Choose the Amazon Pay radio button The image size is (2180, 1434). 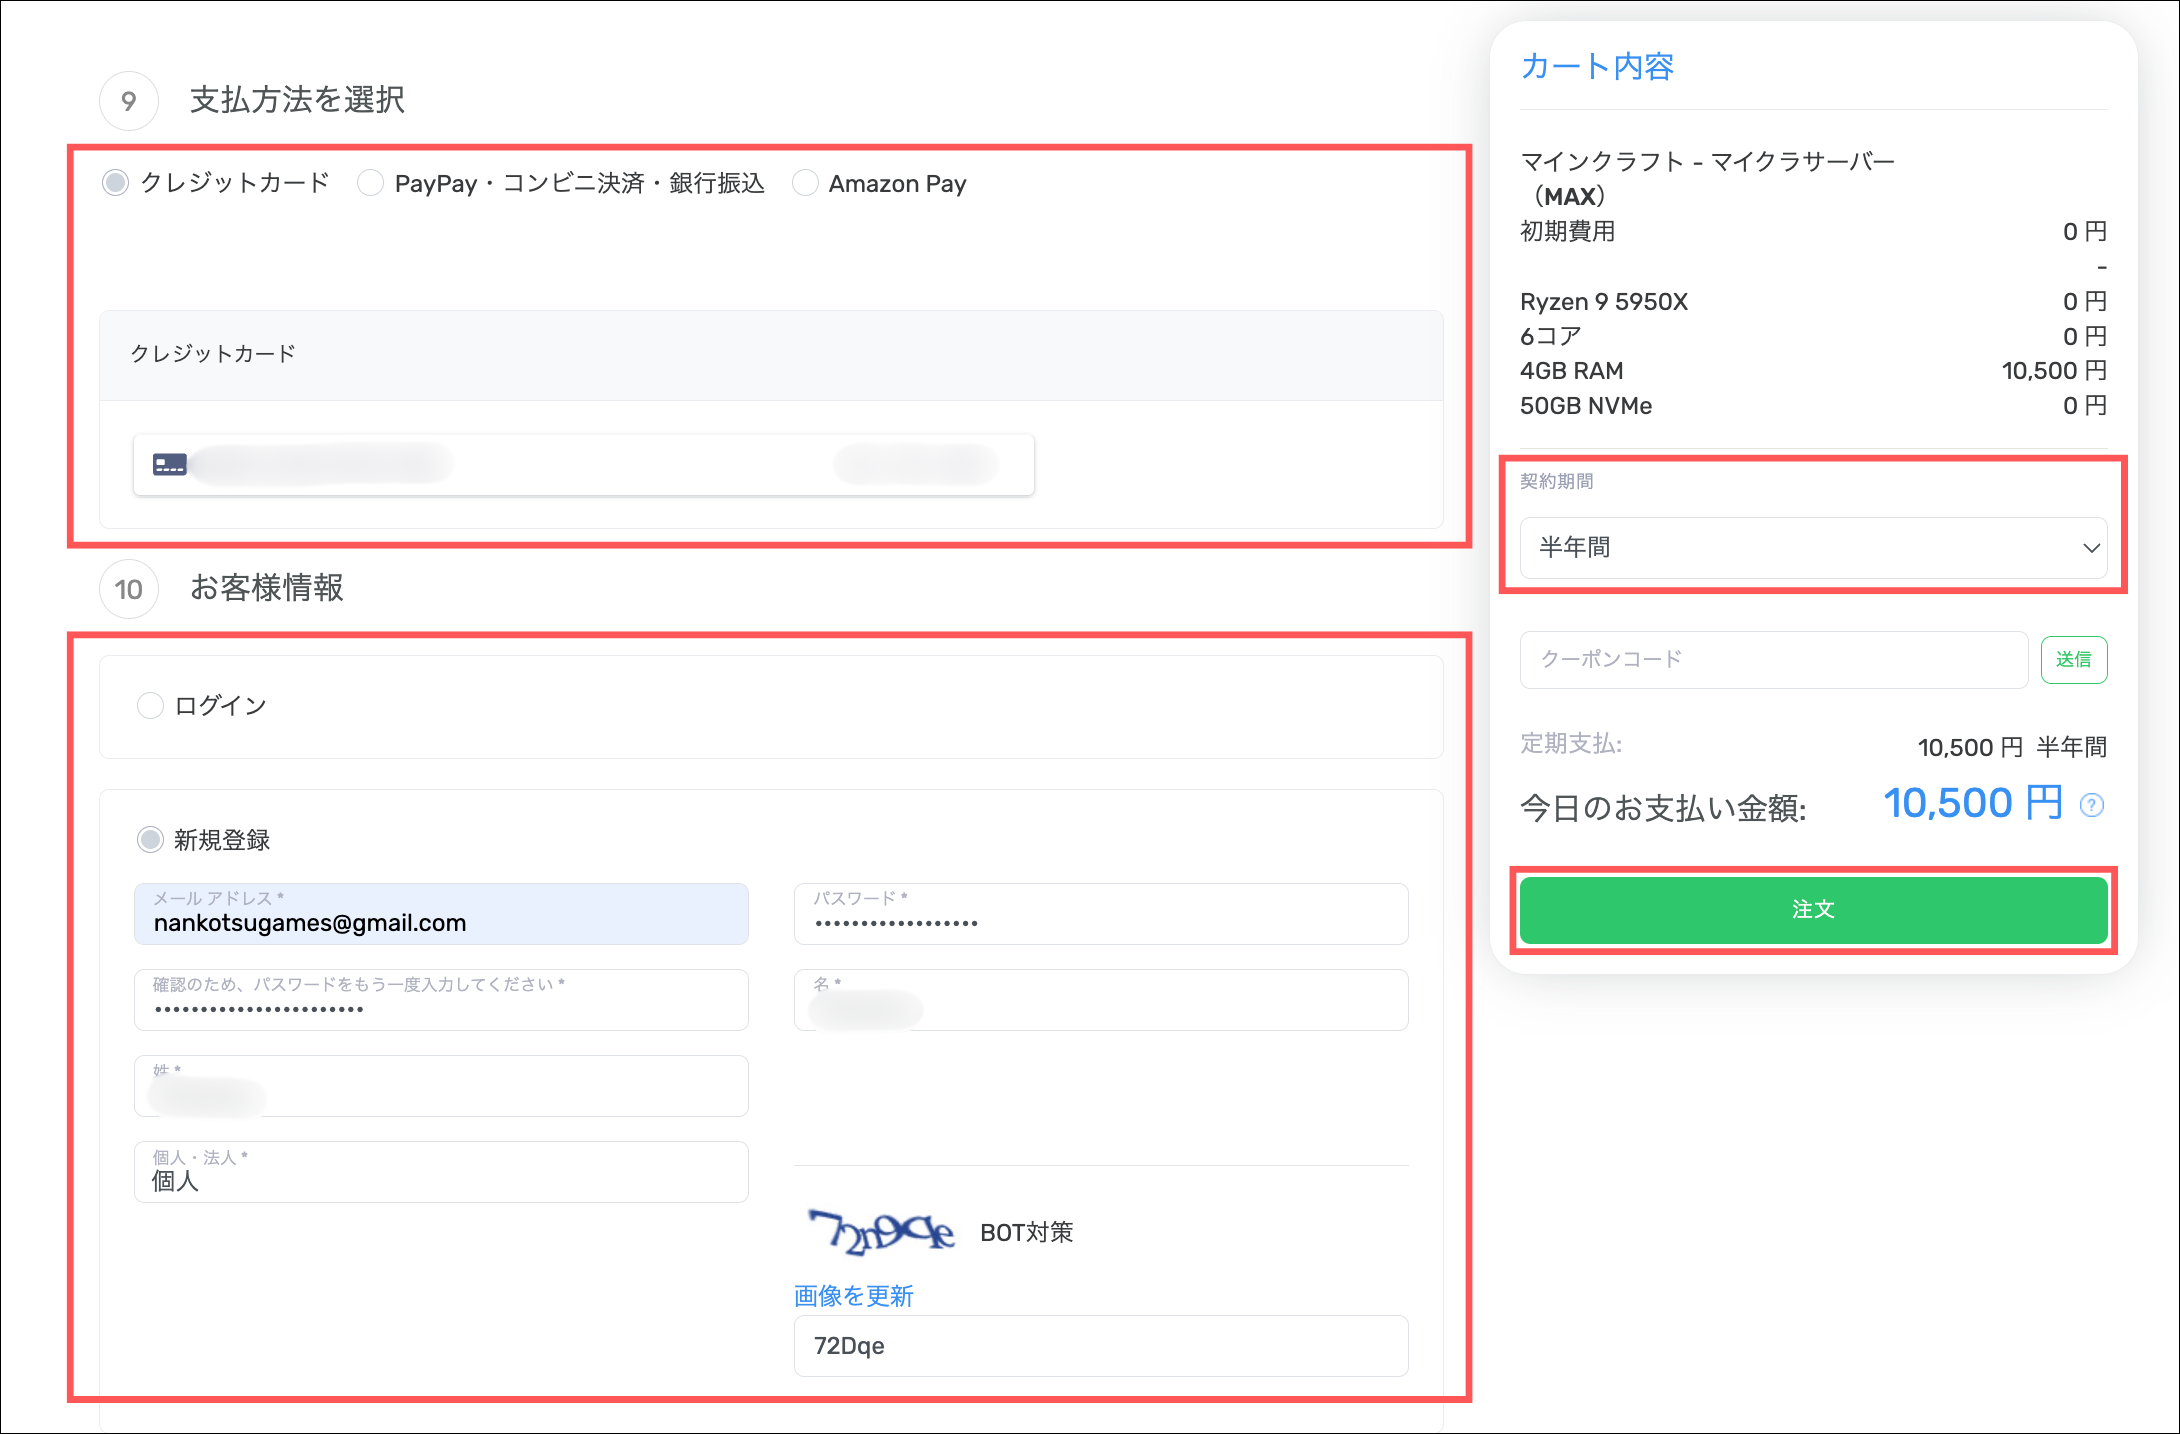point(805,183)
